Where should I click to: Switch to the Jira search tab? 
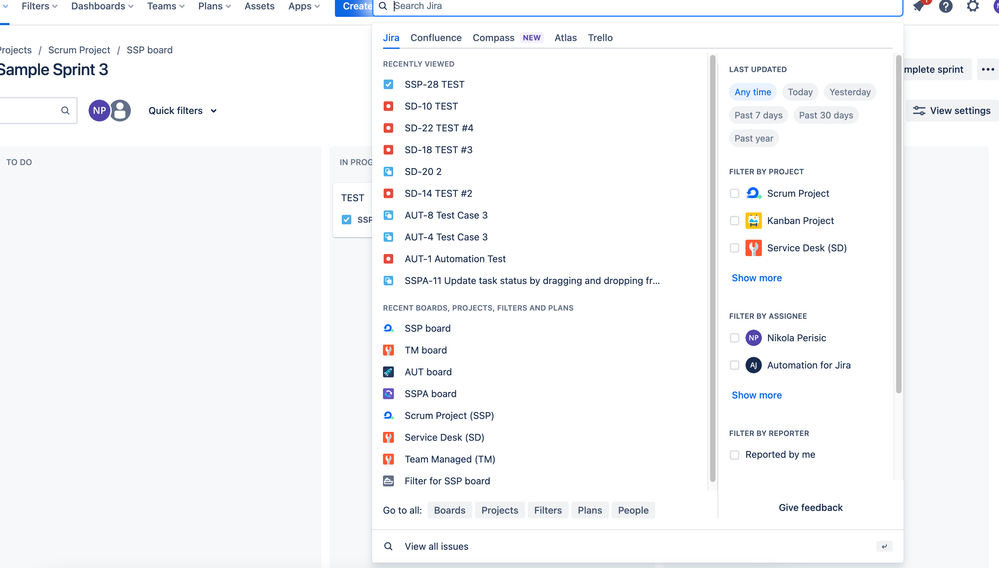click(391, 38)
